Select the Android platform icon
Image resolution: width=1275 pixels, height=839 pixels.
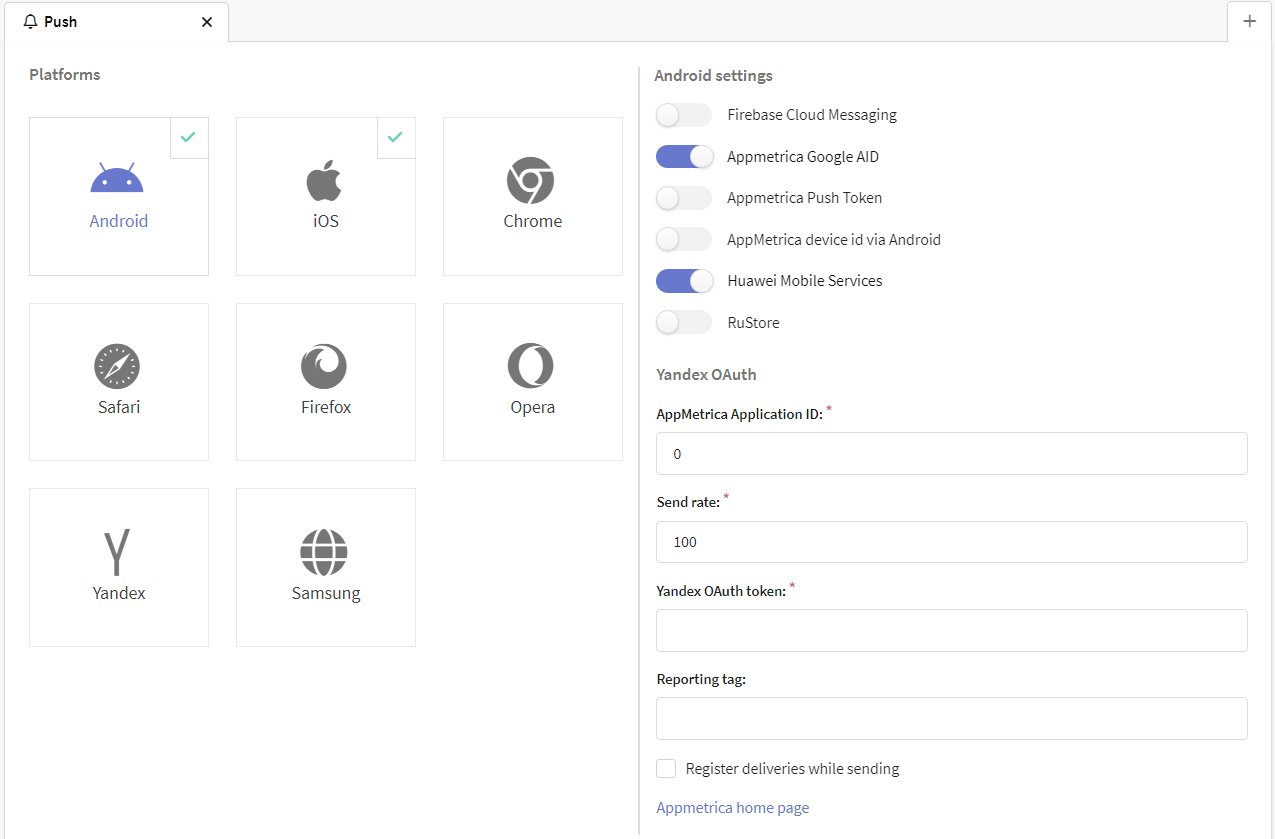tap(117, 178)
